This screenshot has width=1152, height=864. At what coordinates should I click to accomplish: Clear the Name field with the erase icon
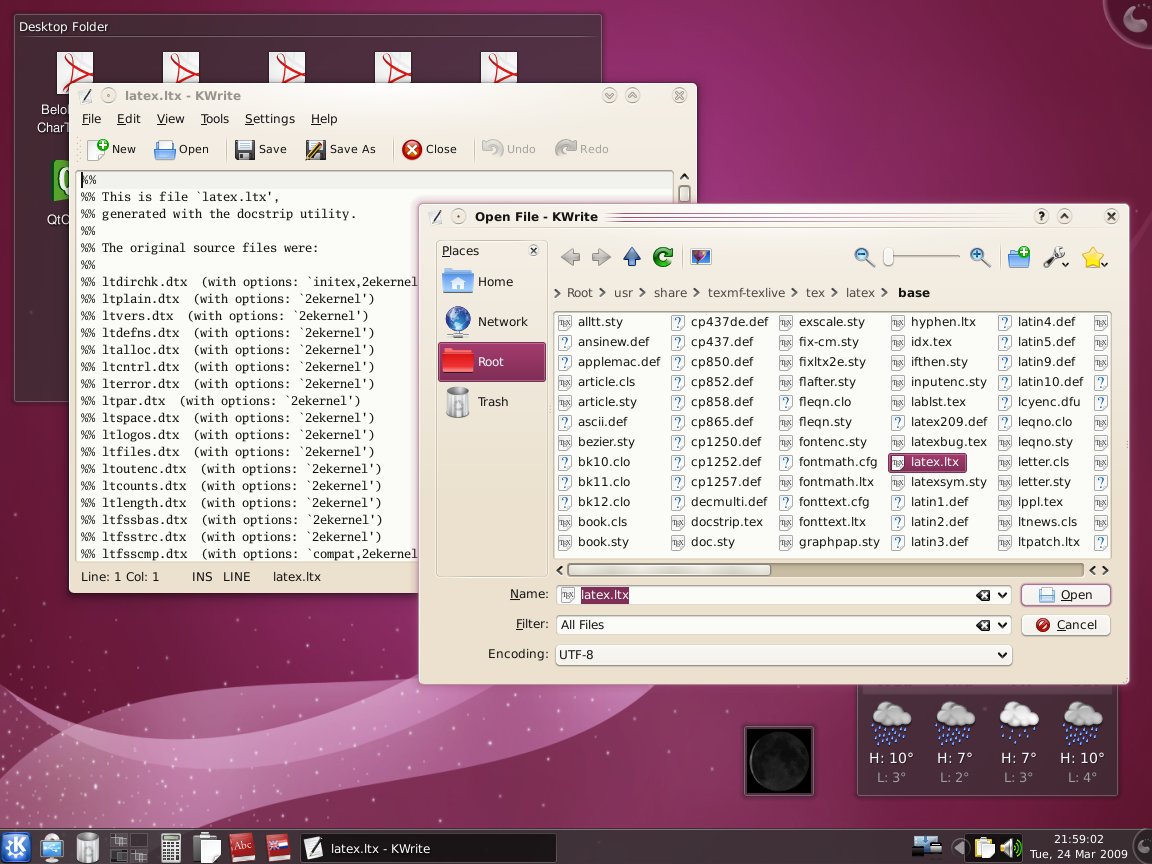pos(982,595)
